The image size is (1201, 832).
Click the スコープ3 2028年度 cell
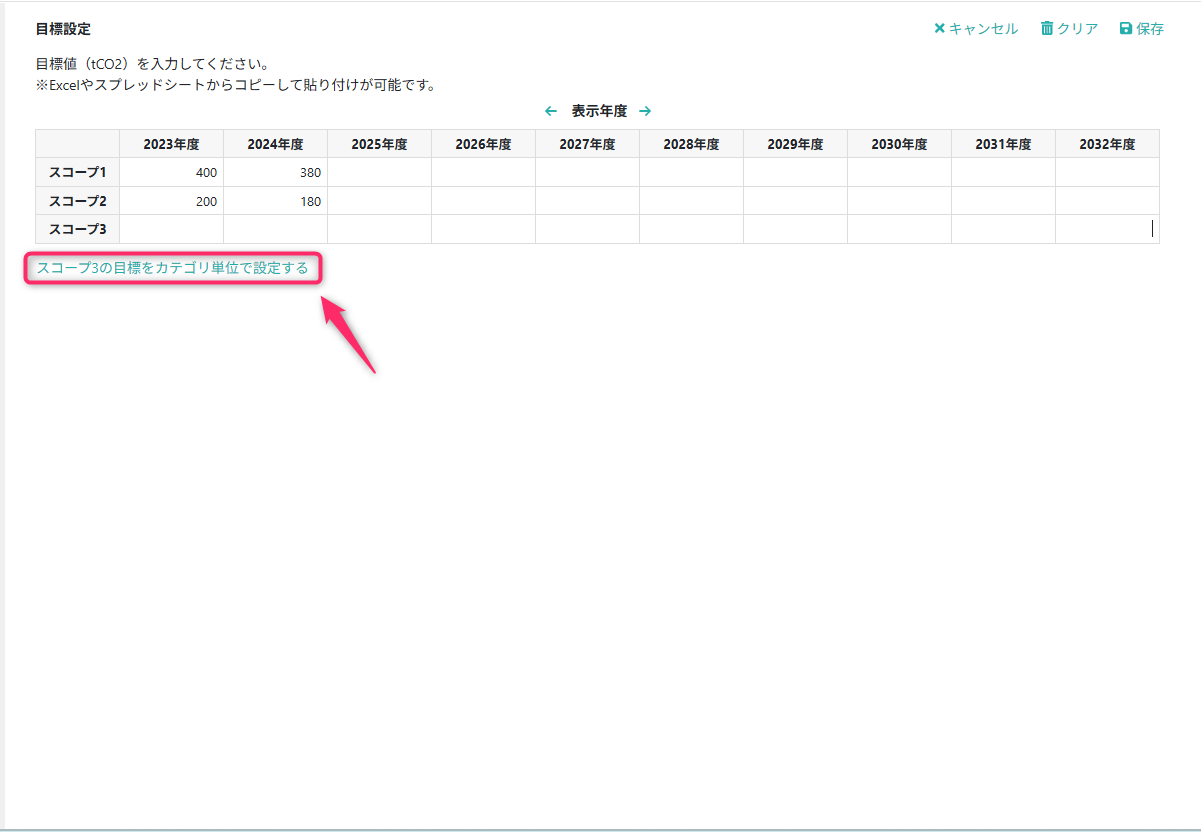coord(691,229)
